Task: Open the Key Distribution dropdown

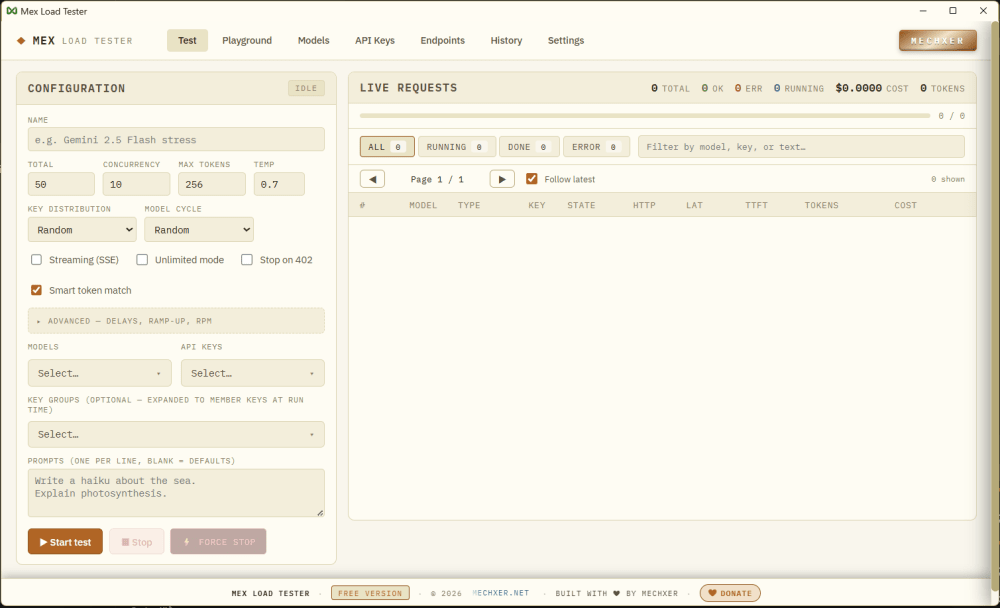Action: [82, 230]
